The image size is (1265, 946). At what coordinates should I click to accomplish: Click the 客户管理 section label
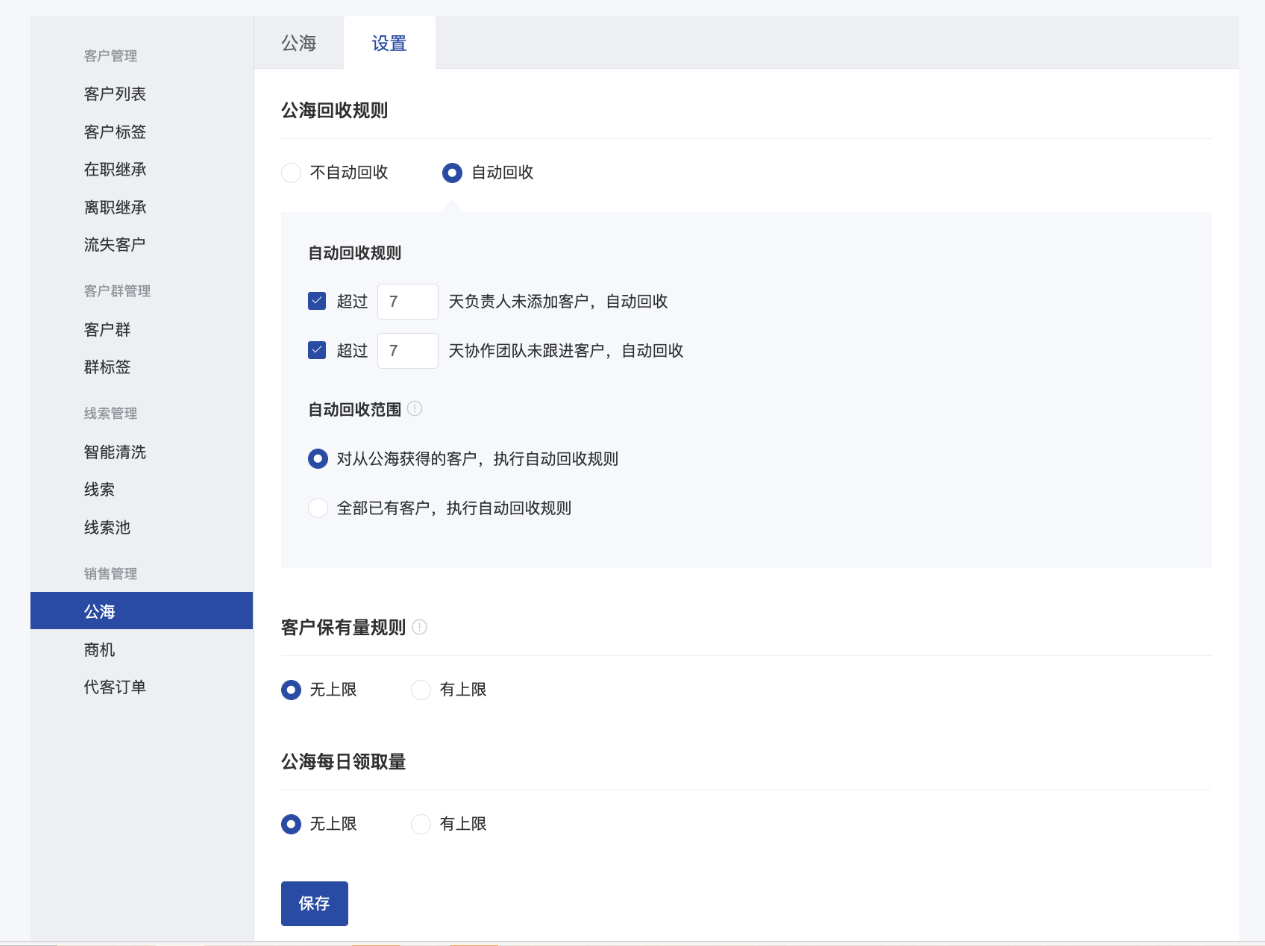tap(110, 56)
